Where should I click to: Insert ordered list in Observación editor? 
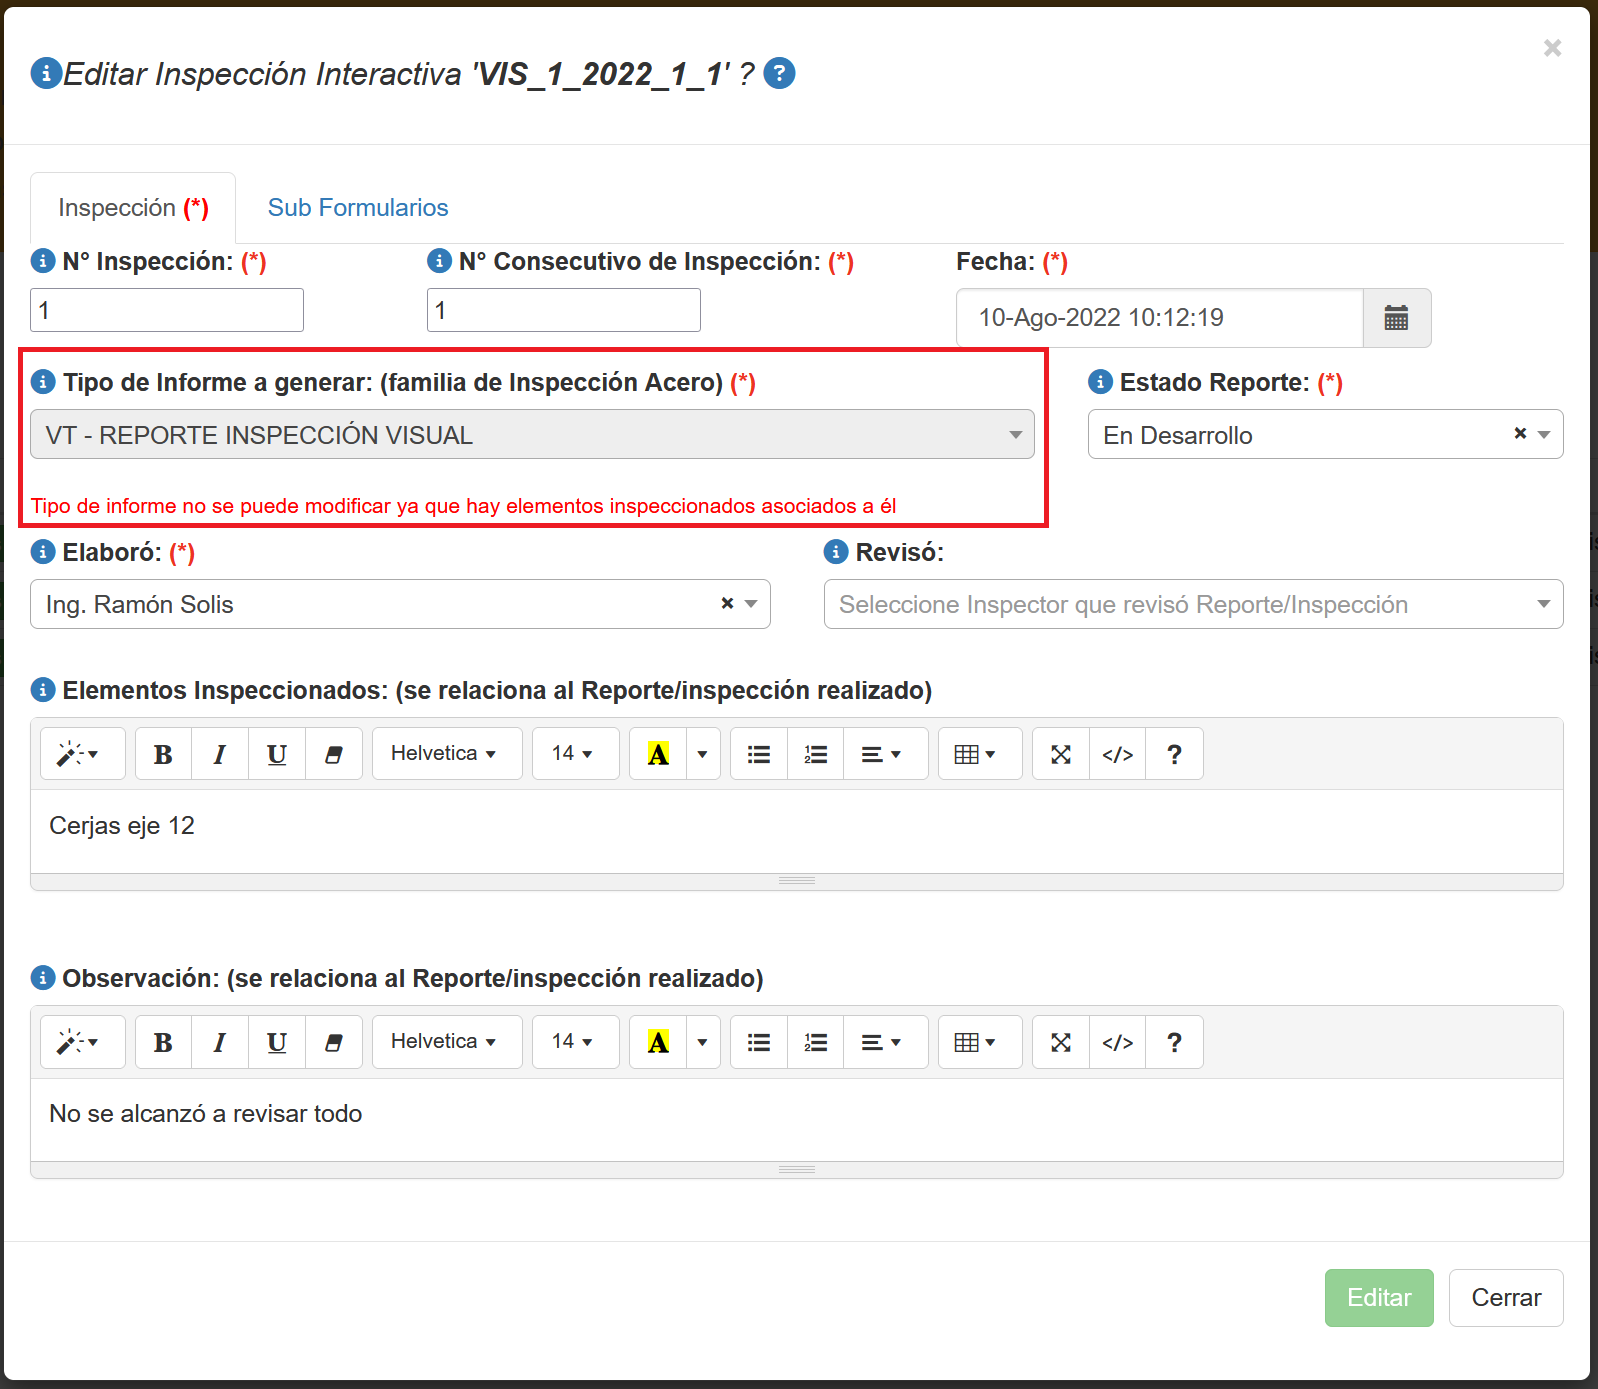816,1042
